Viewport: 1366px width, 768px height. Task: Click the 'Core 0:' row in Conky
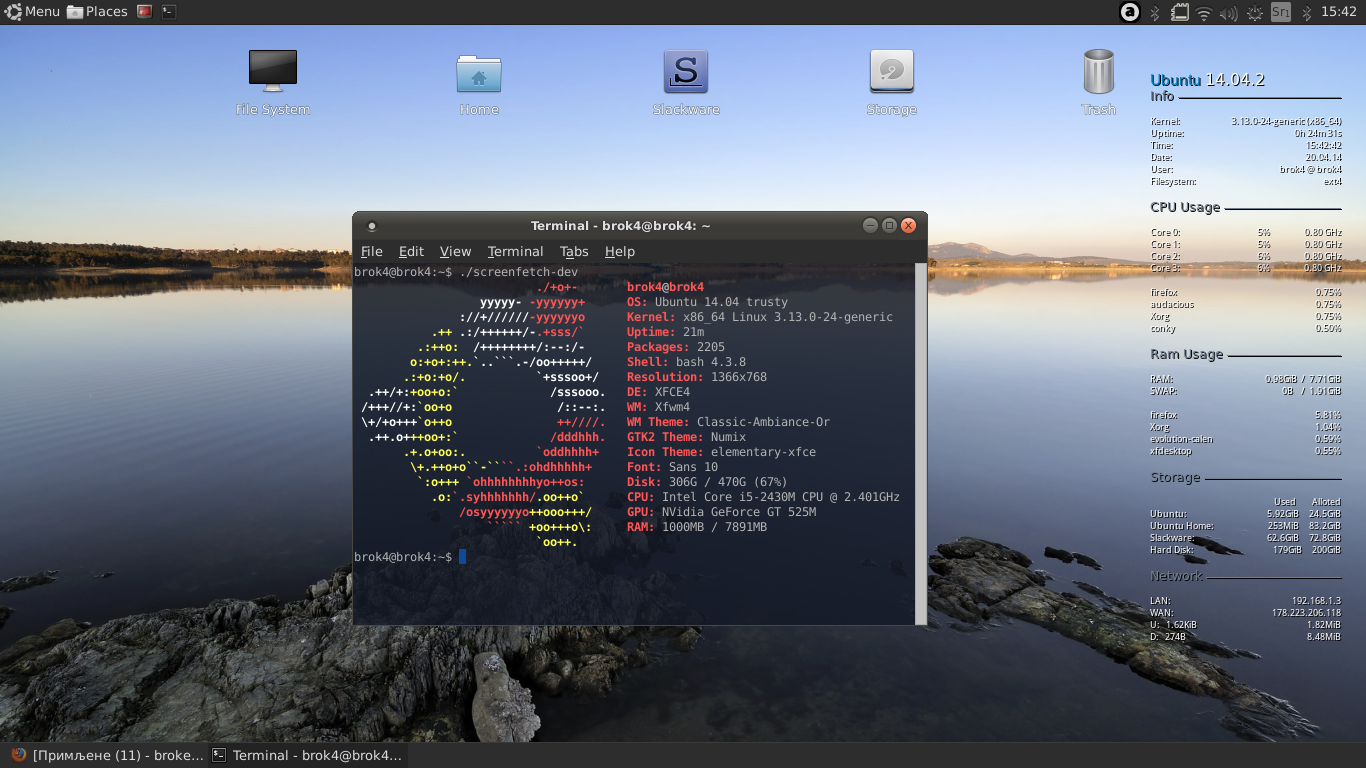click(x=1246, y=233)
